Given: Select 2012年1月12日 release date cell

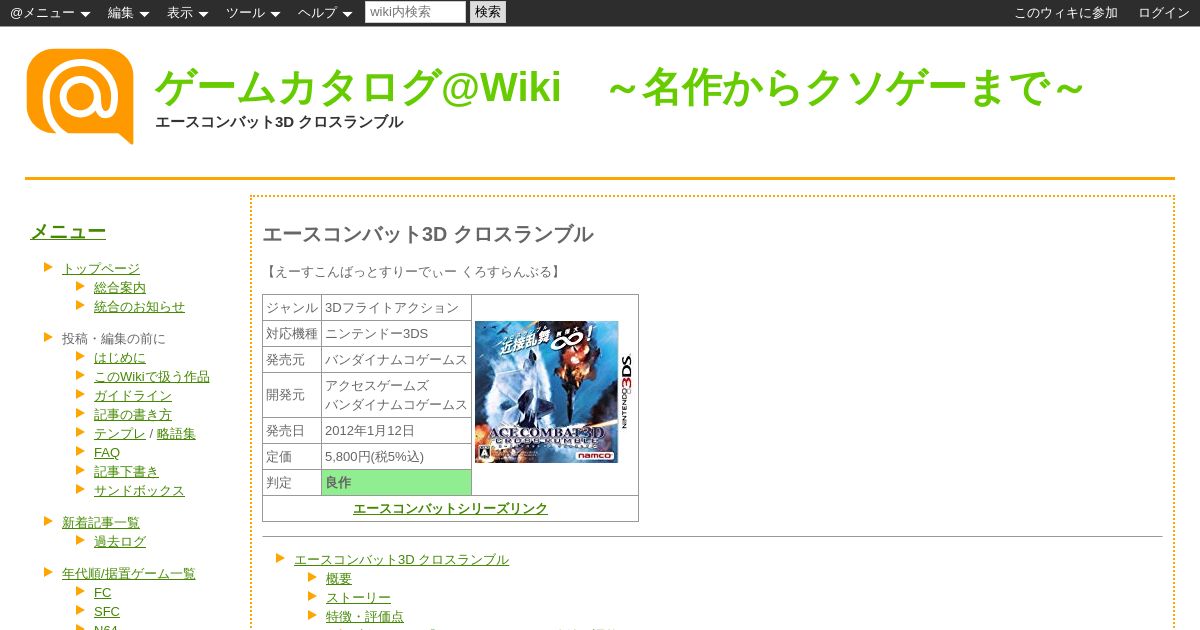Looking at the screenshot, I should (x=396, y=430).
